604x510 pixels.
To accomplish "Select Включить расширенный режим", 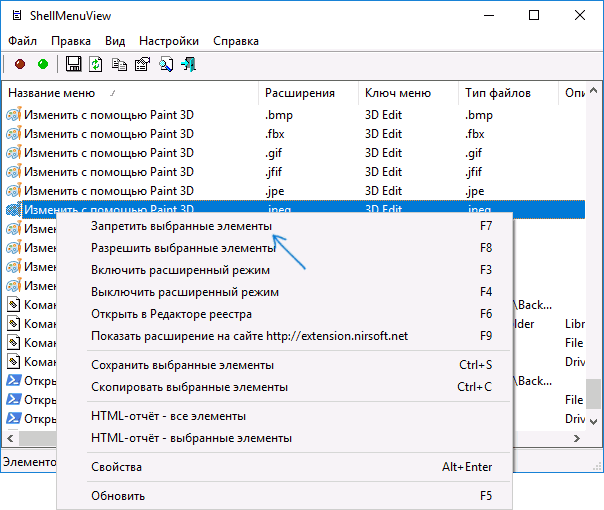I will tap(284, 270).
